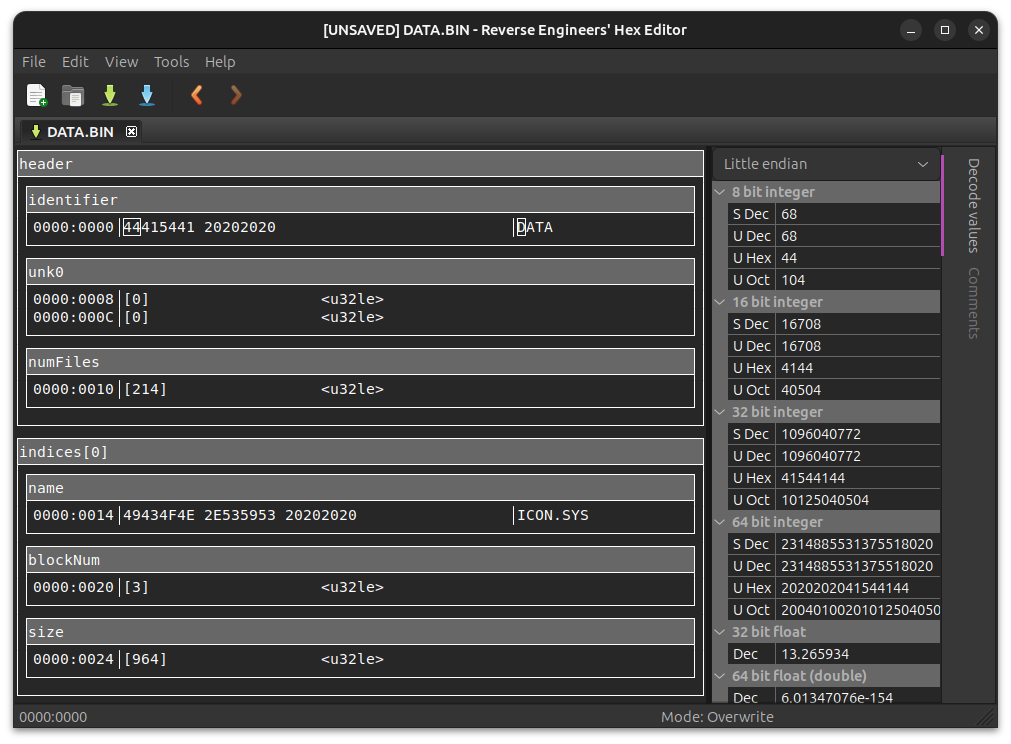The width and height of the screenshot is (1011, 744).
Task: Click the New file toolbar icon
Action: coord(36,95)
